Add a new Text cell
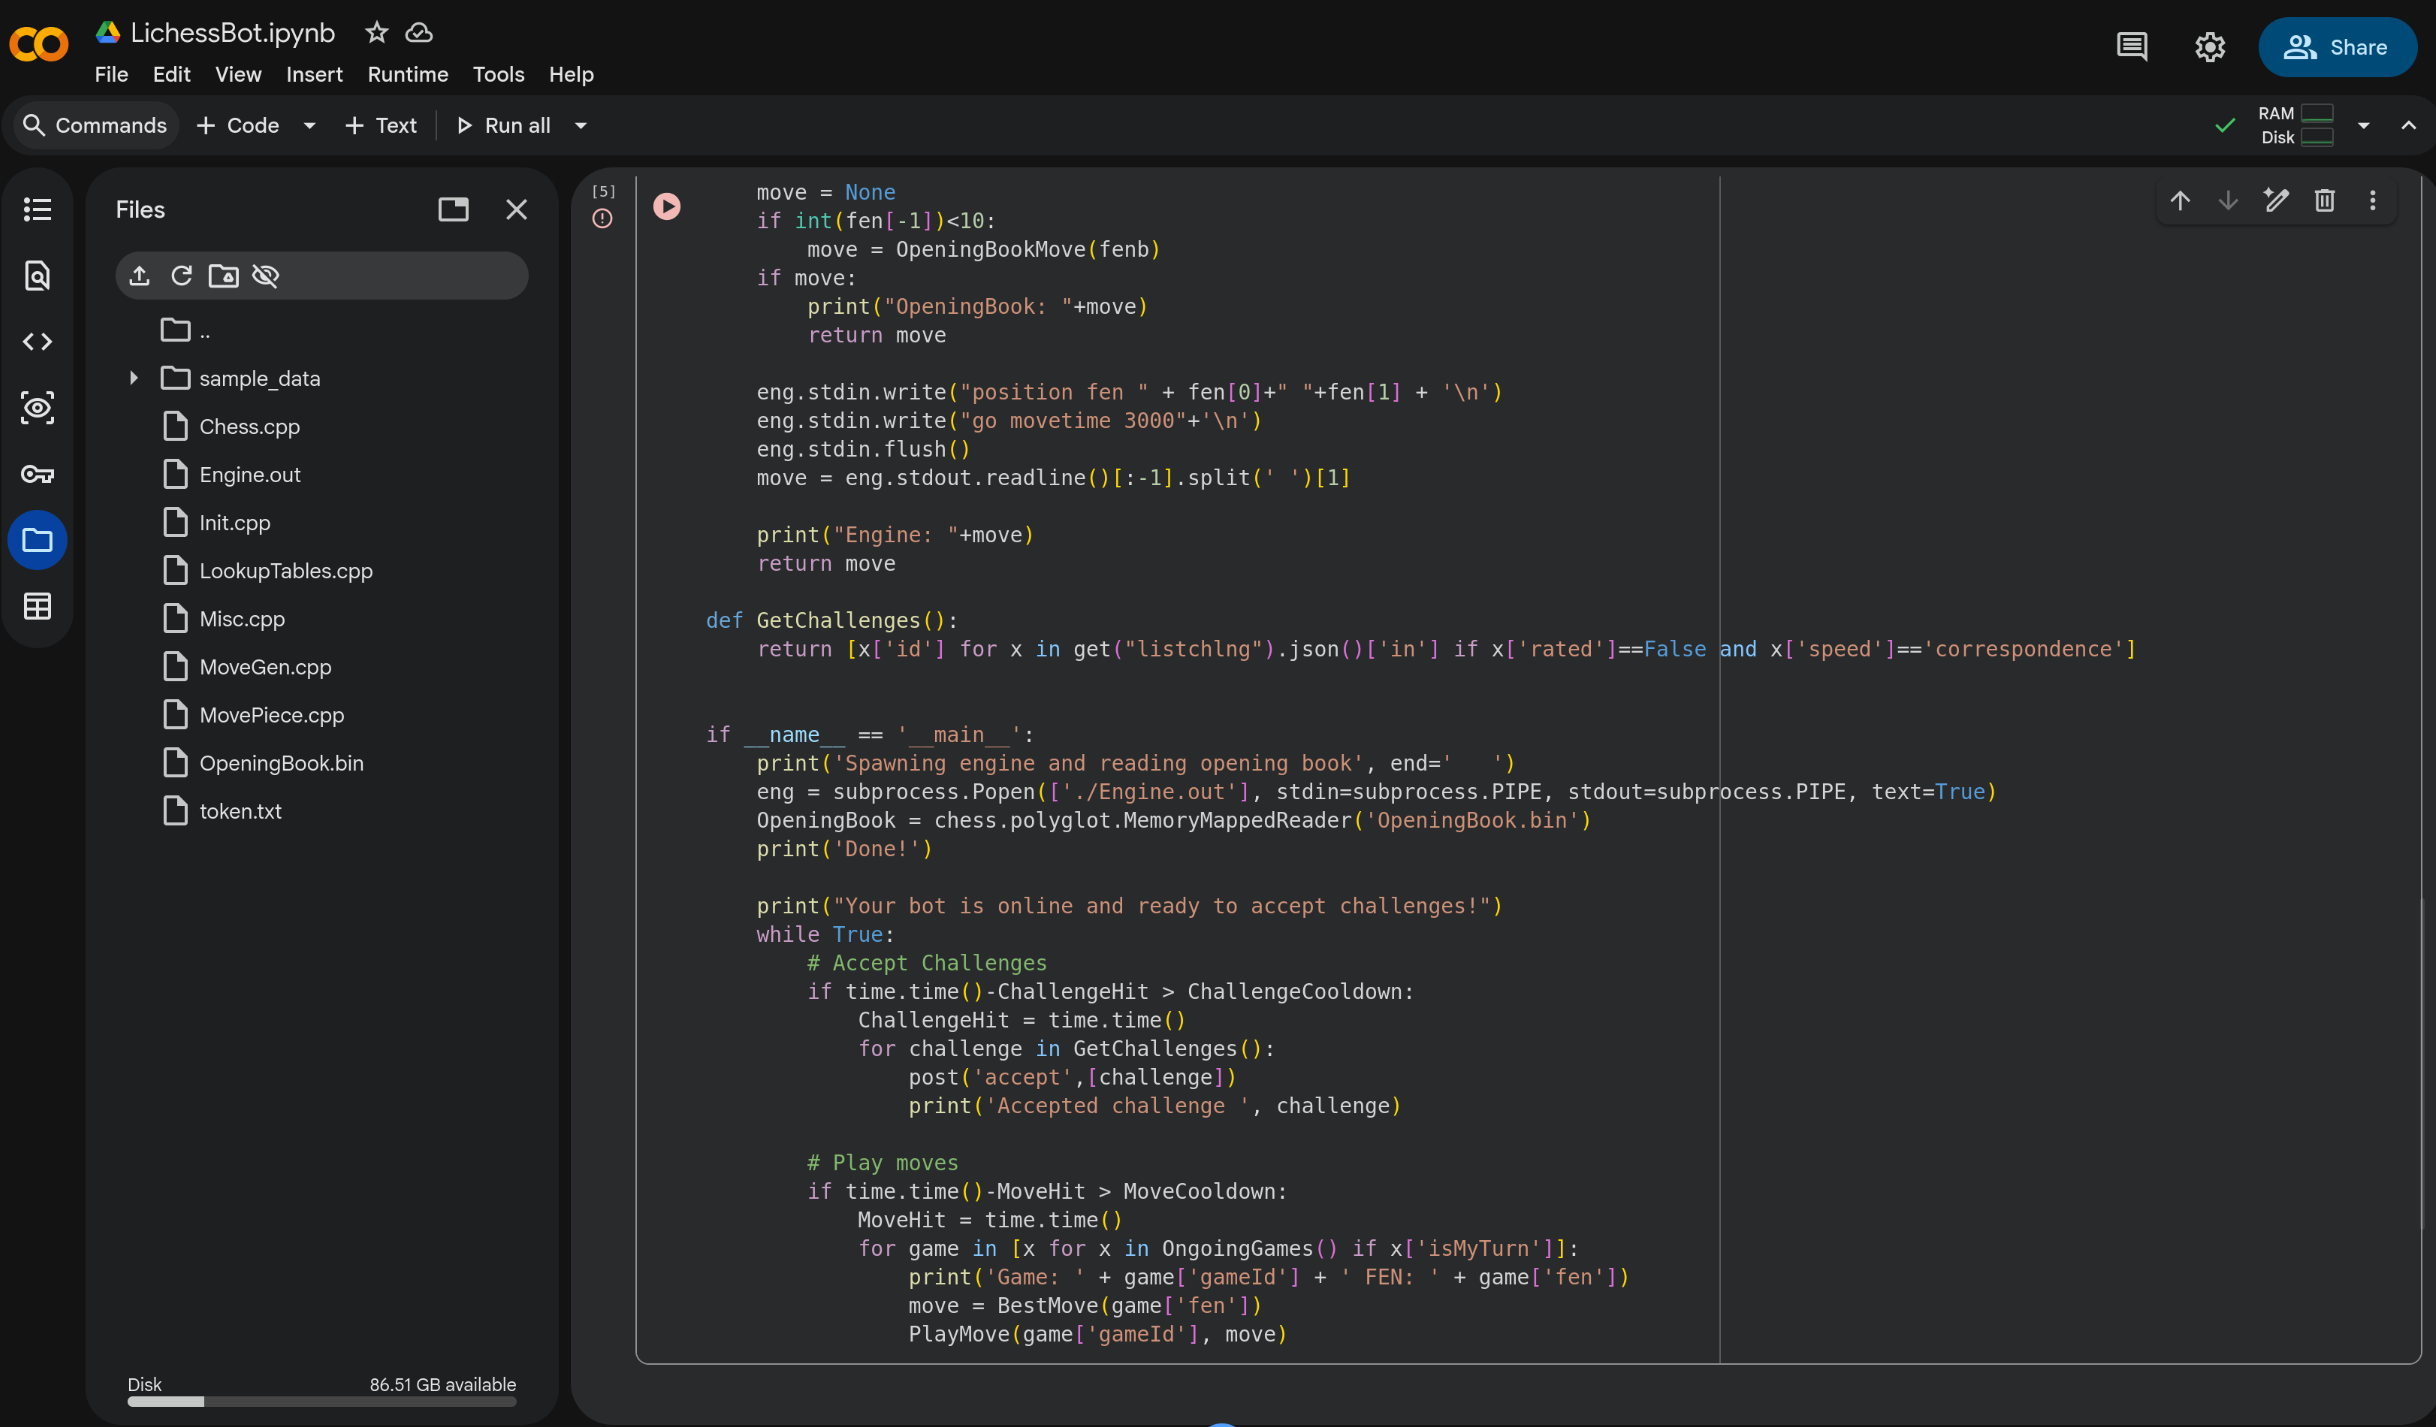This screenshot has width=2436, height=1427. (381, 126)
